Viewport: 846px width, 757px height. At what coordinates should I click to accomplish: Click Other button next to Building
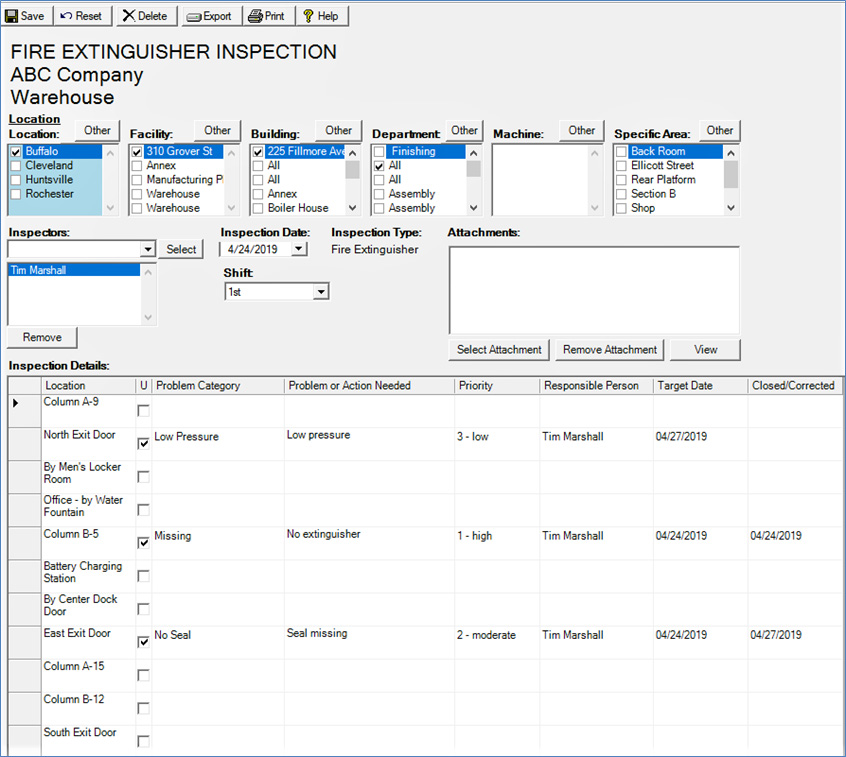338,131
